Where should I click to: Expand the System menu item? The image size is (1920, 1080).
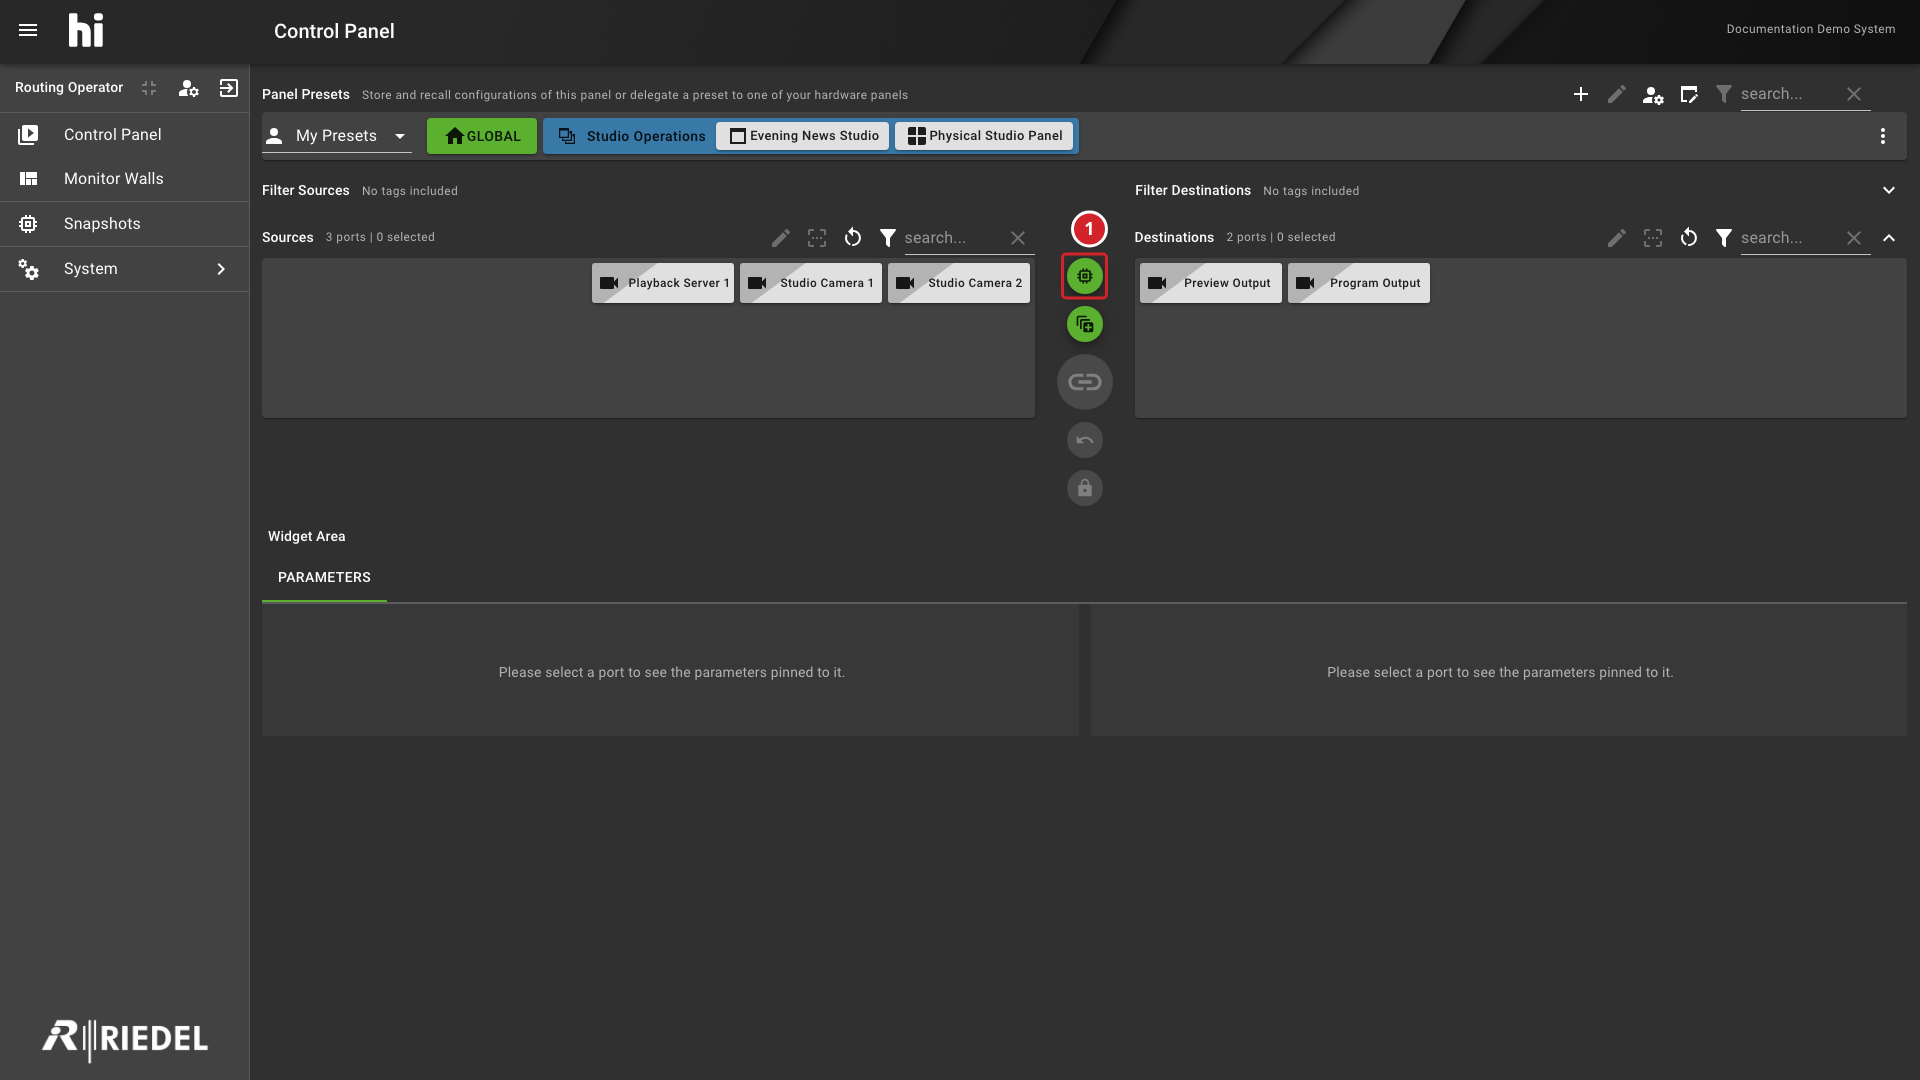click(x=124, y=269)
